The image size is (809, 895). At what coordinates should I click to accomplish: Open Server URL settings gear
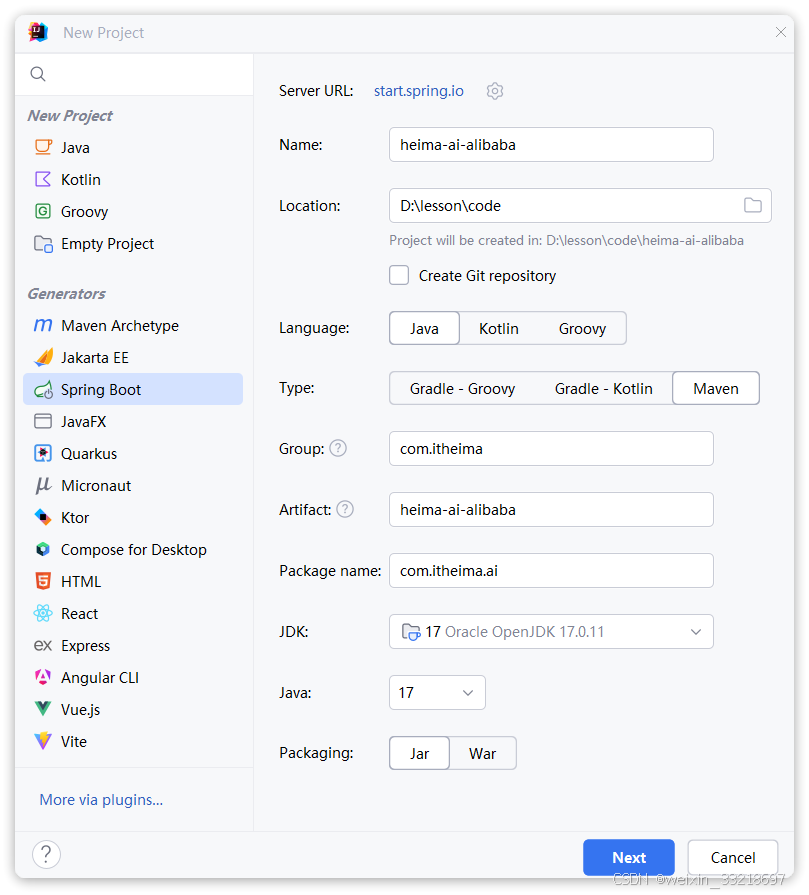(495, 91)
